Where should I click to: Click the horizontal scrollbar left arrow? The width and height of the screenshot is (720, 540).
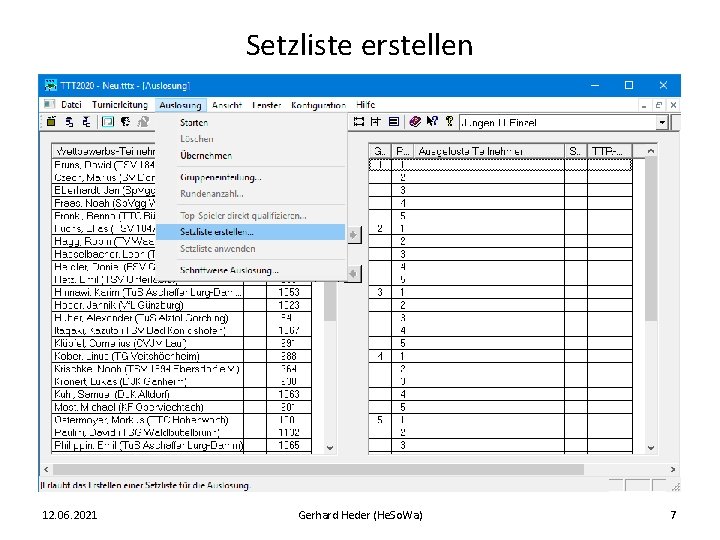[46, 469]
